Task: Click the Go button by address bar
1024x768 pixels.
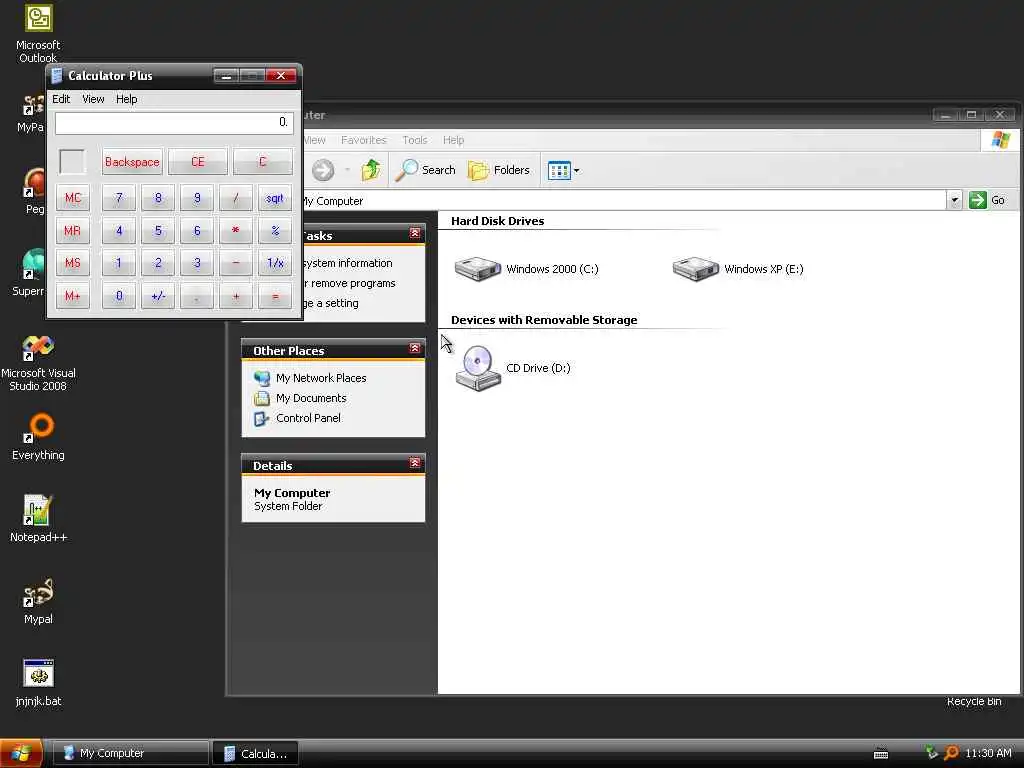Action: [x=987, y=200]
